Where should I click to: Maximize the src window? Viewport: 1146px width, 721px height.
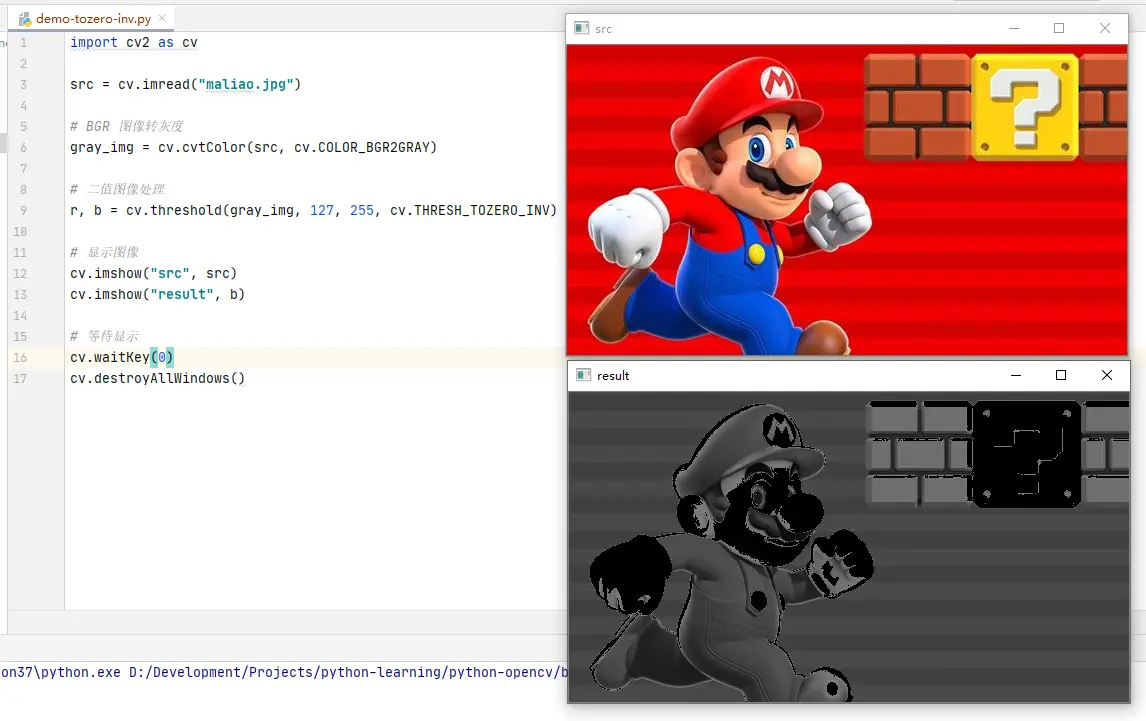pos(1059,29)
